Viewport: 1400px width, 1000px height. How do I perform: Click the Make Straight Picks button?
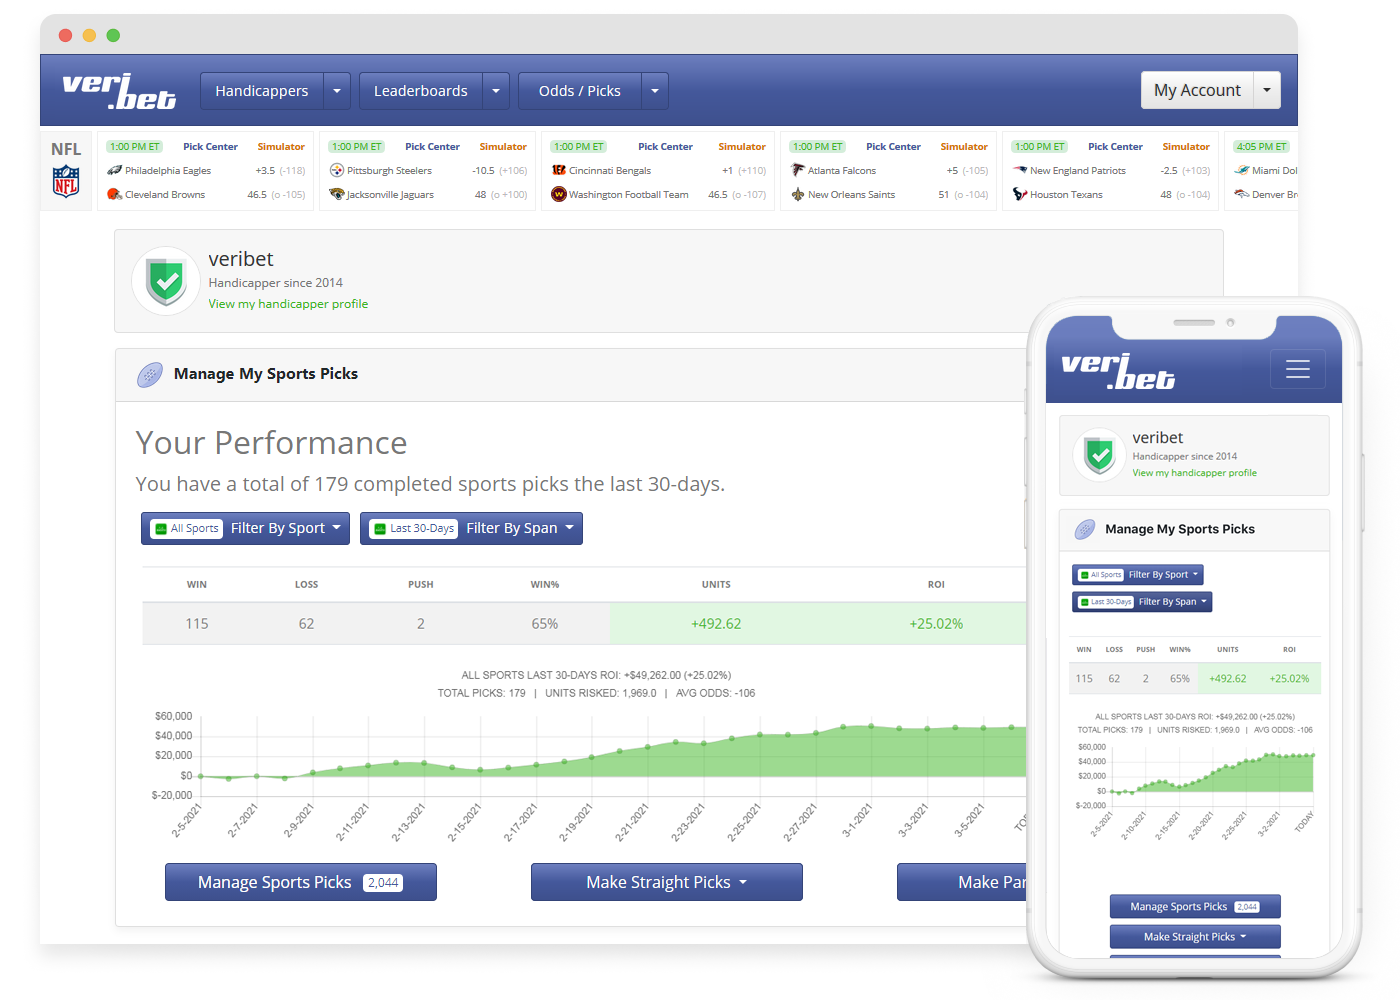[x=666, y=882]
